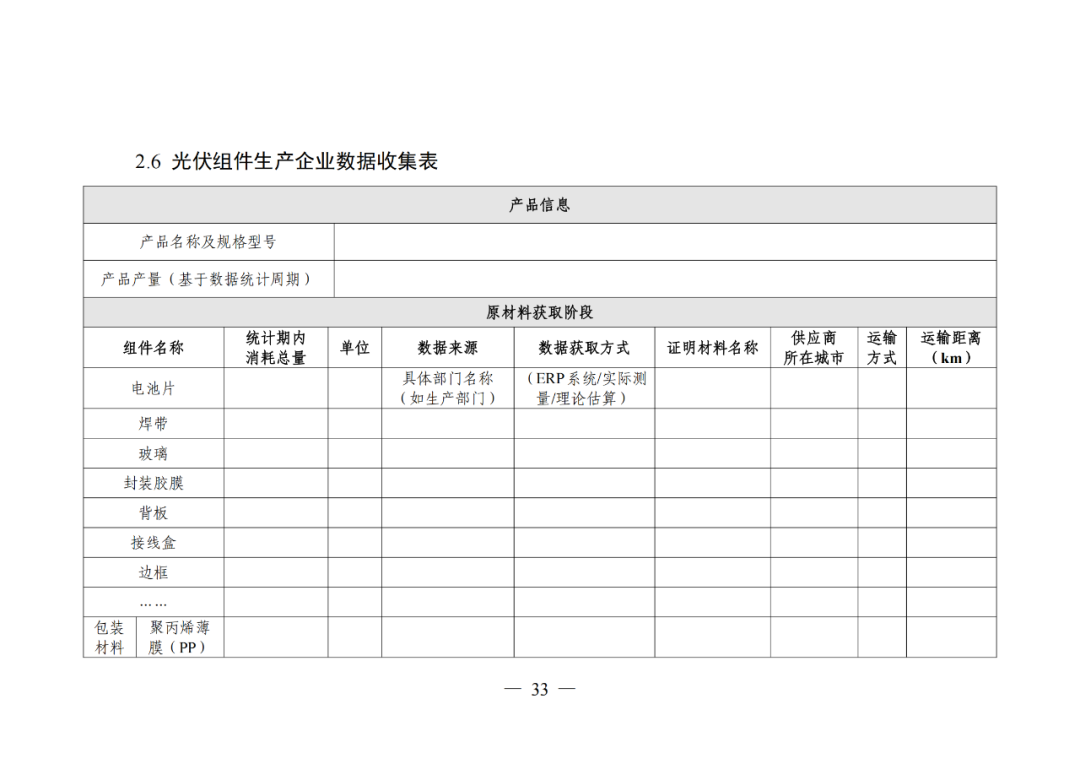Click the 产品信息 header row
This screenshot has height=764, width=1080.
click(x=539, y=205)
